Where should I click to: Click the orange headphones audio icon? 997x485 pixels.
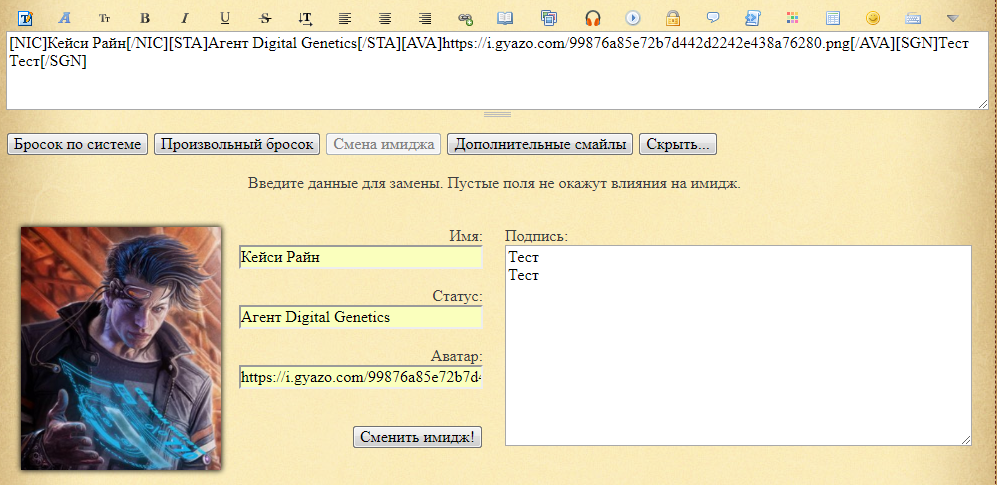click(593, 18)
